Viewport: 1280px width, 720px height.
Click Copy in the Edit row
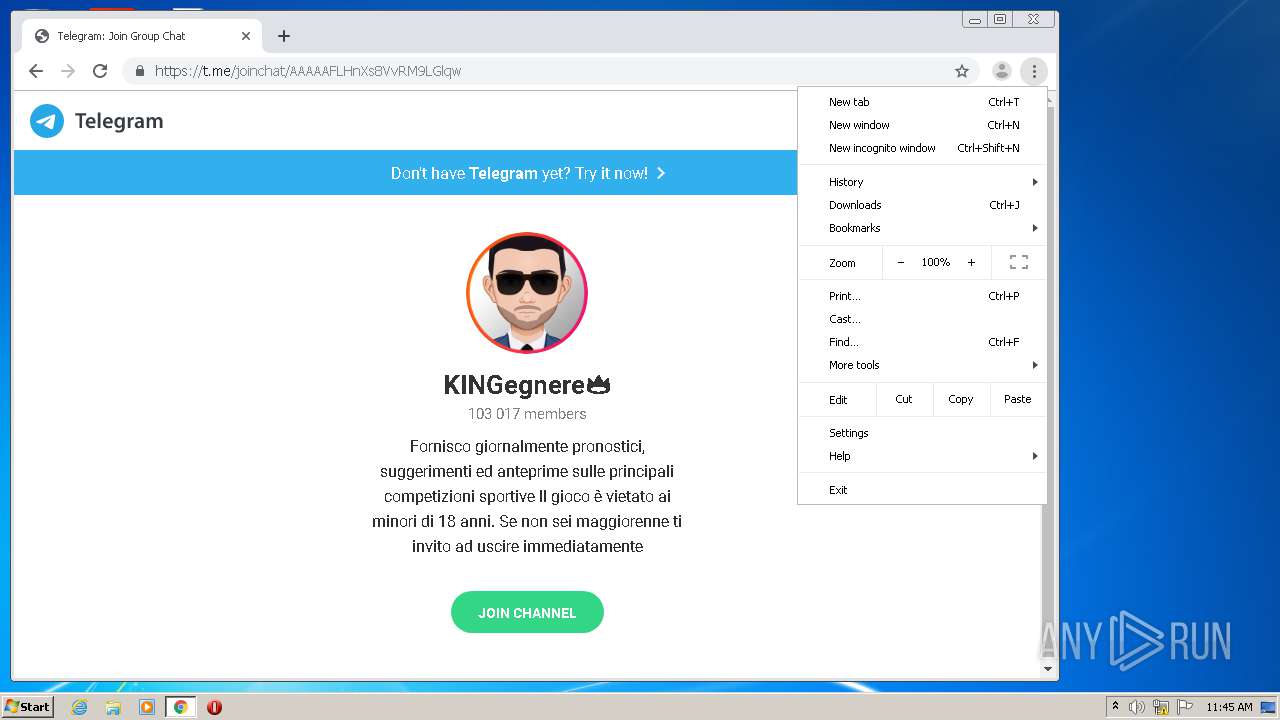point(961,399)
